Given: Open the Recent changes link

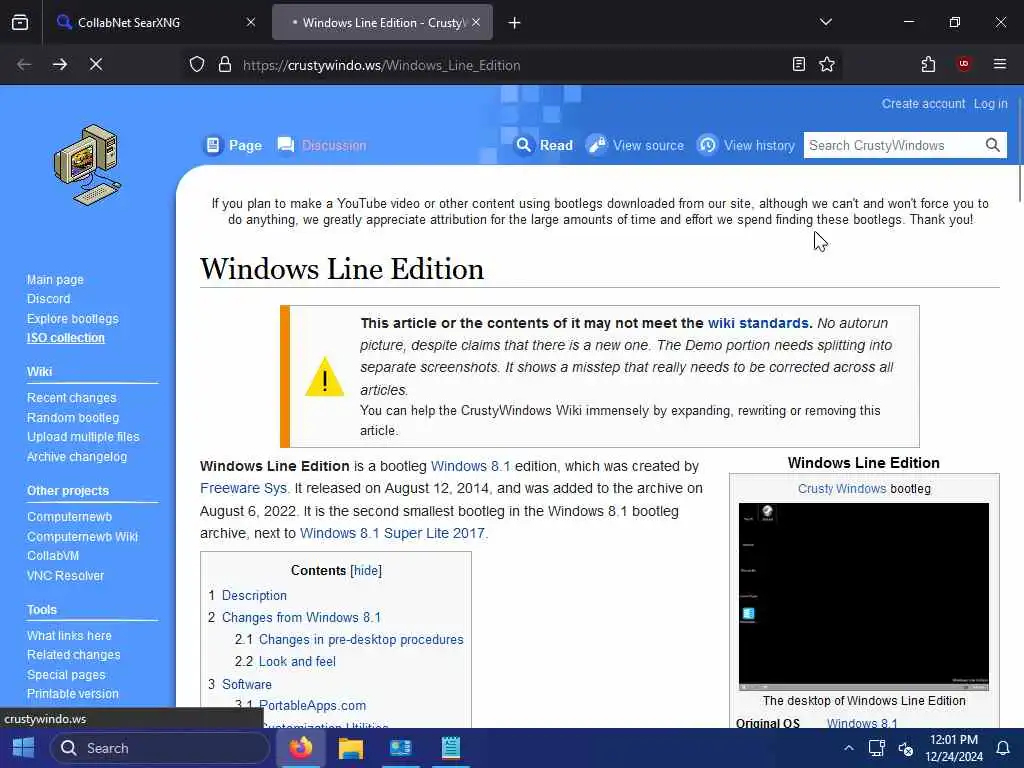Looking at the screenshot, I should [x=71, y=398].
